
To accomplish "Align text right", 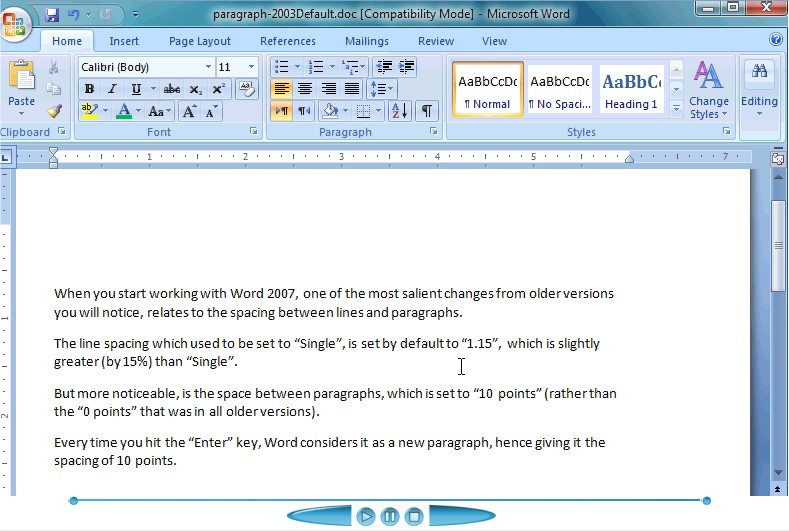I will coord(329,89).
